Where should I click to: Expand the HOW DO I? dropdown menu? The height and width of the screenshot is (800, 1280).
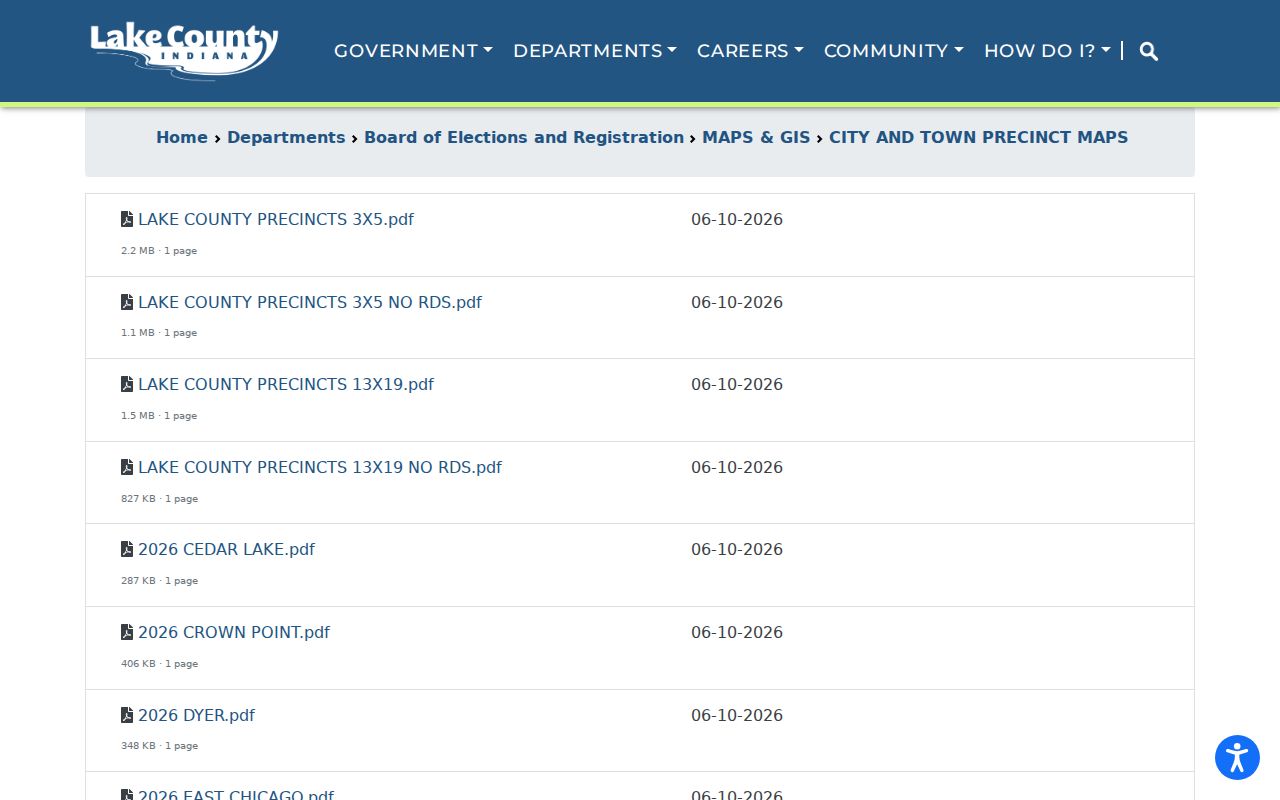tap(1047, 51)
